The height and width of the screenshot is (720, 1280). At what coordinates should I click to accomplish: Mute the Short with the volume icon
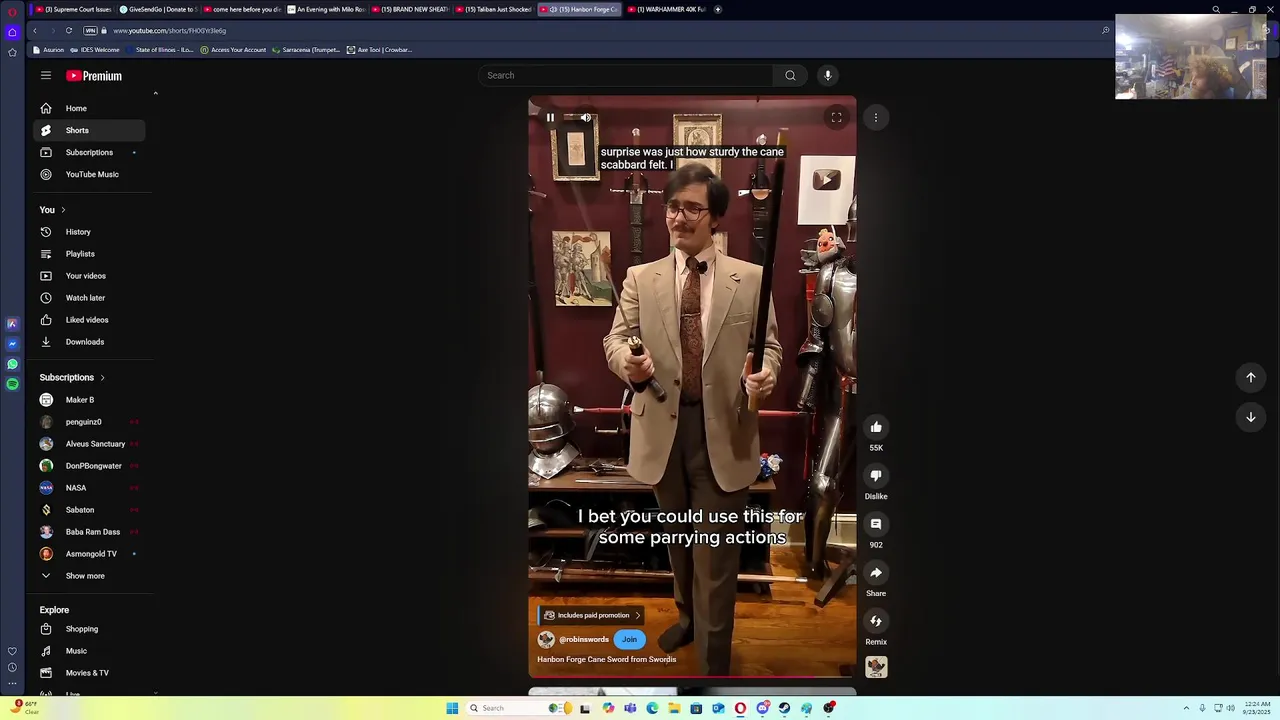[x=586, y=117]
